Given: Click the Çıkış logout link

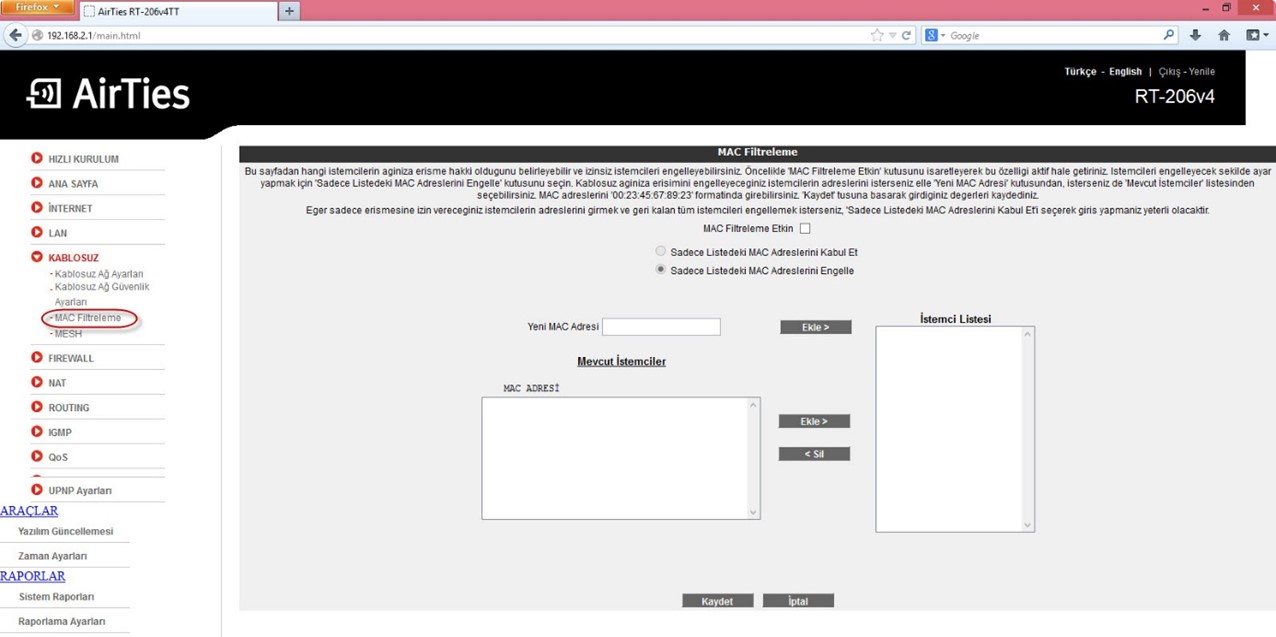Looking at the screenshot, I should pos(1169,72).
